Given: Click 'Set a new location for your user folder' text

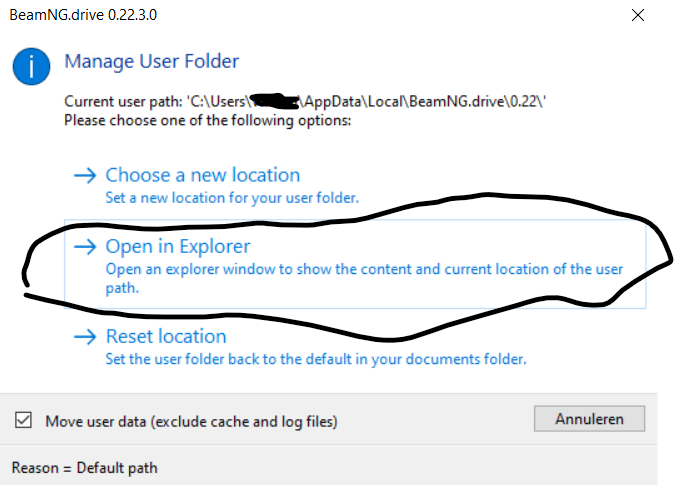Looking at the screenshot, I should coord(232,198).
